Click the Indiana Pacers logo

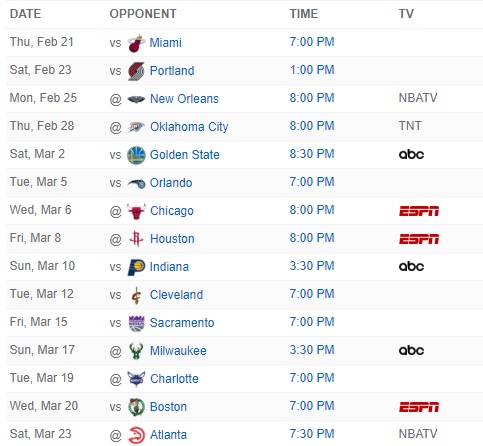coord(136,267)
